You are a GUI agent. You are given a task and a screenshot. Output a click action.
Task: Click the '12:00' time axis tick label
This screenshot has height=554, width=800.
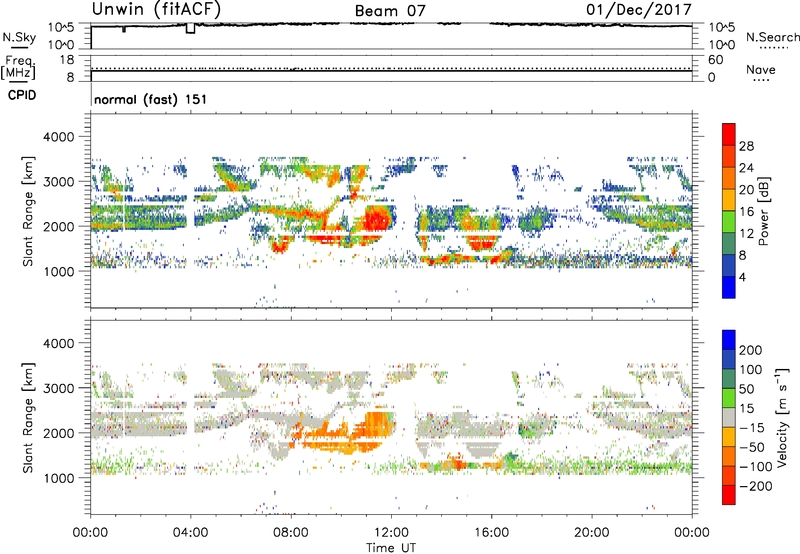pyautogui.click(x=391, y=533)
